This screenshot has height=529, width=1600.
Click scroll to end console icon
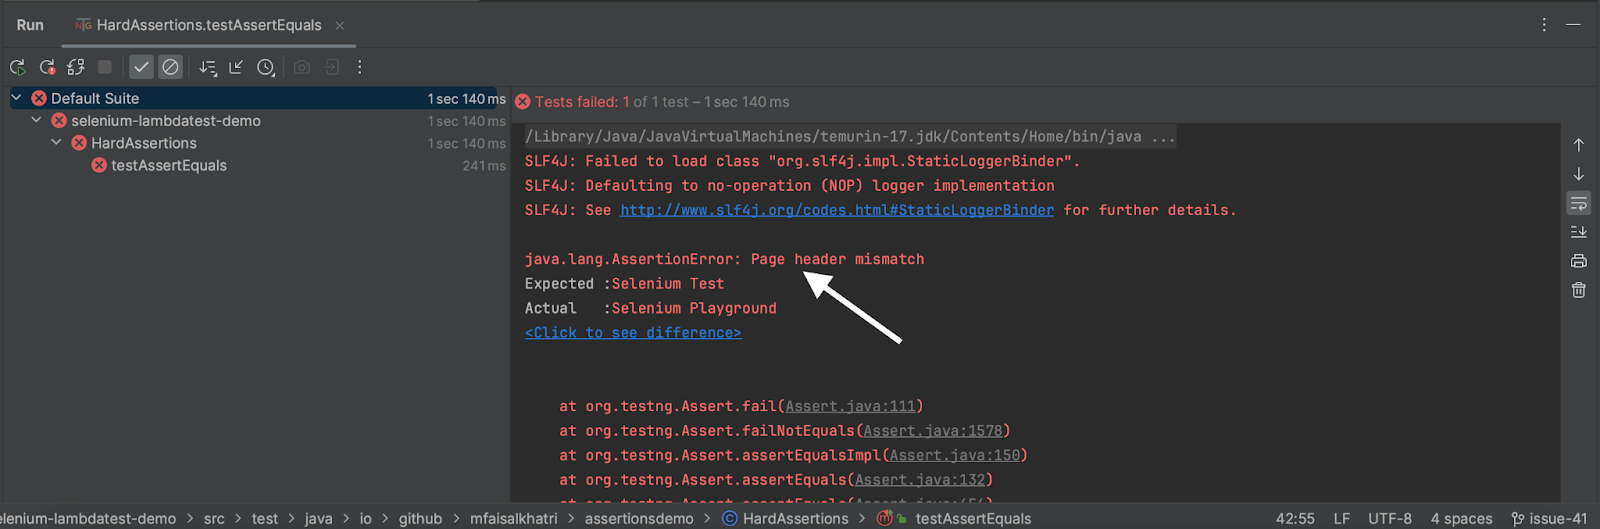click(1578, 232)
